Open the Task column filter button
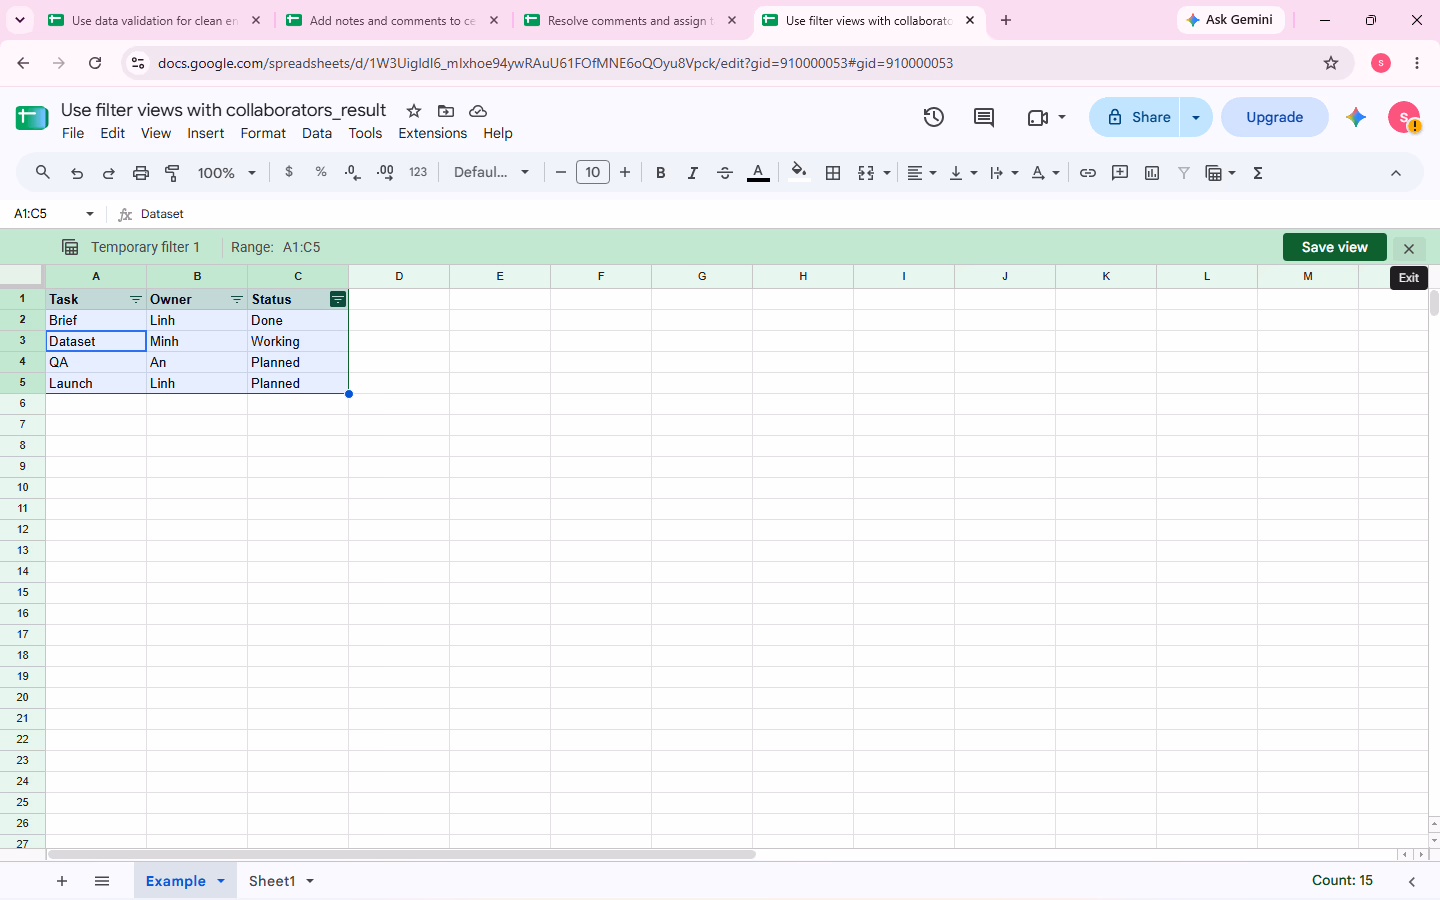Image resolution: width=1440 pixels, height=900 pixels. (136, 299)
